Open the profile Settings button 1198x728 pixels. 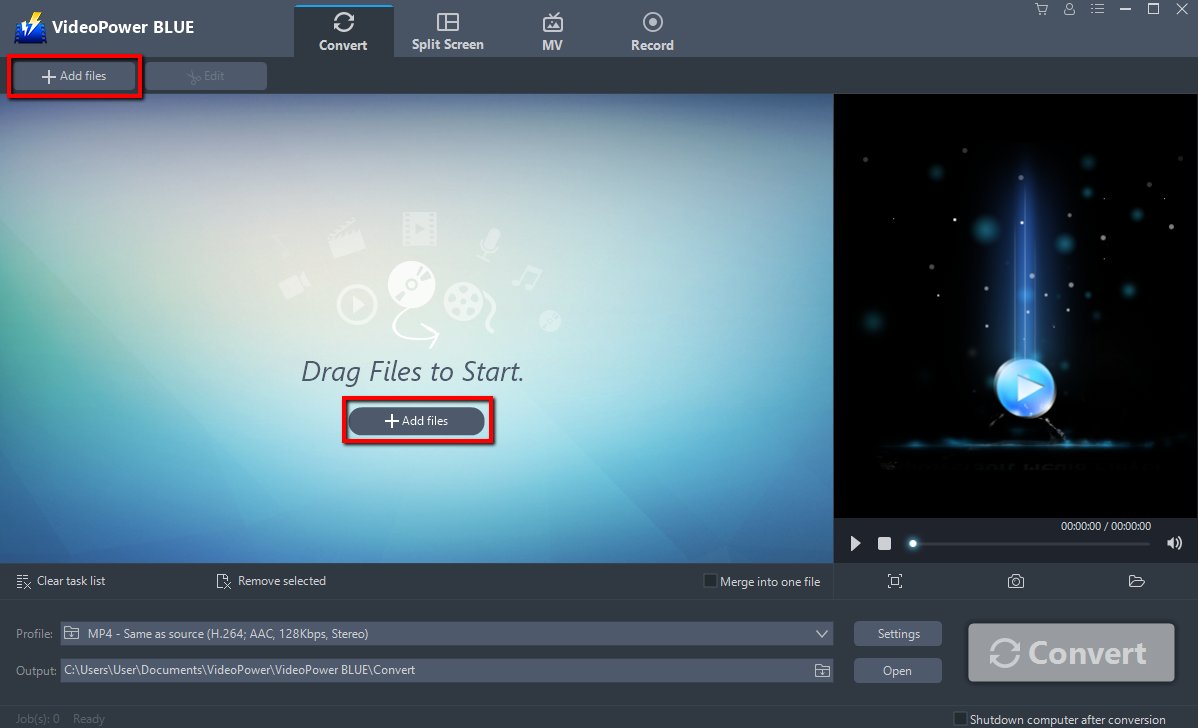[897, 633]
